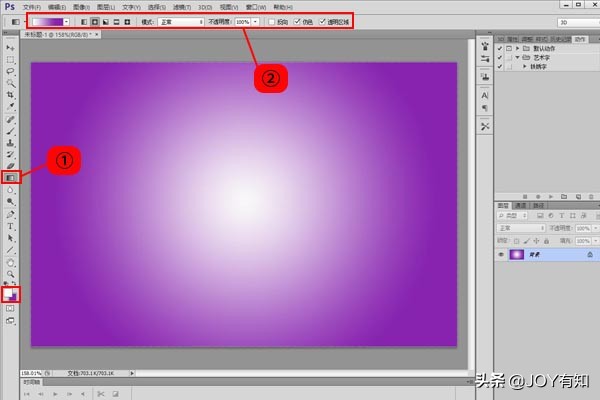600x400 pixels.
Task: Open the layer filter type dropdown
Action: point(512,216)
